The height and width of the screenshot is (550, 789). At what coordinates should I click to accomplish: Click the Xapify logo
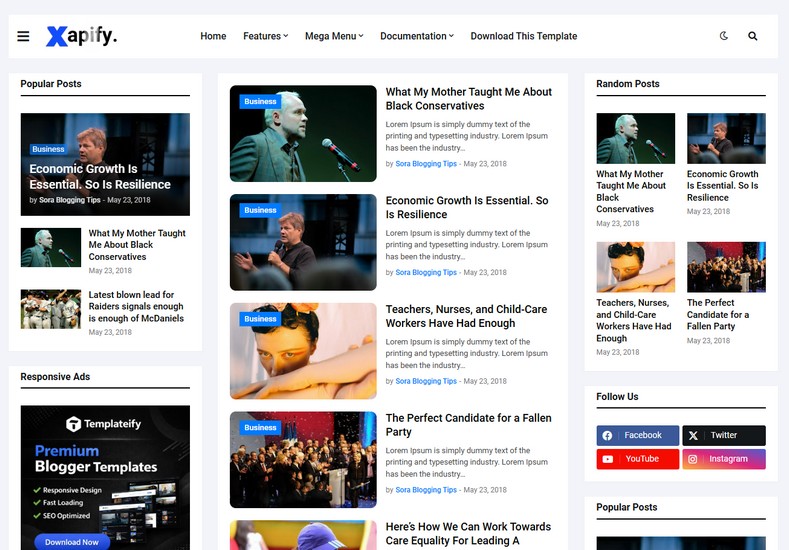pos(81,37)
